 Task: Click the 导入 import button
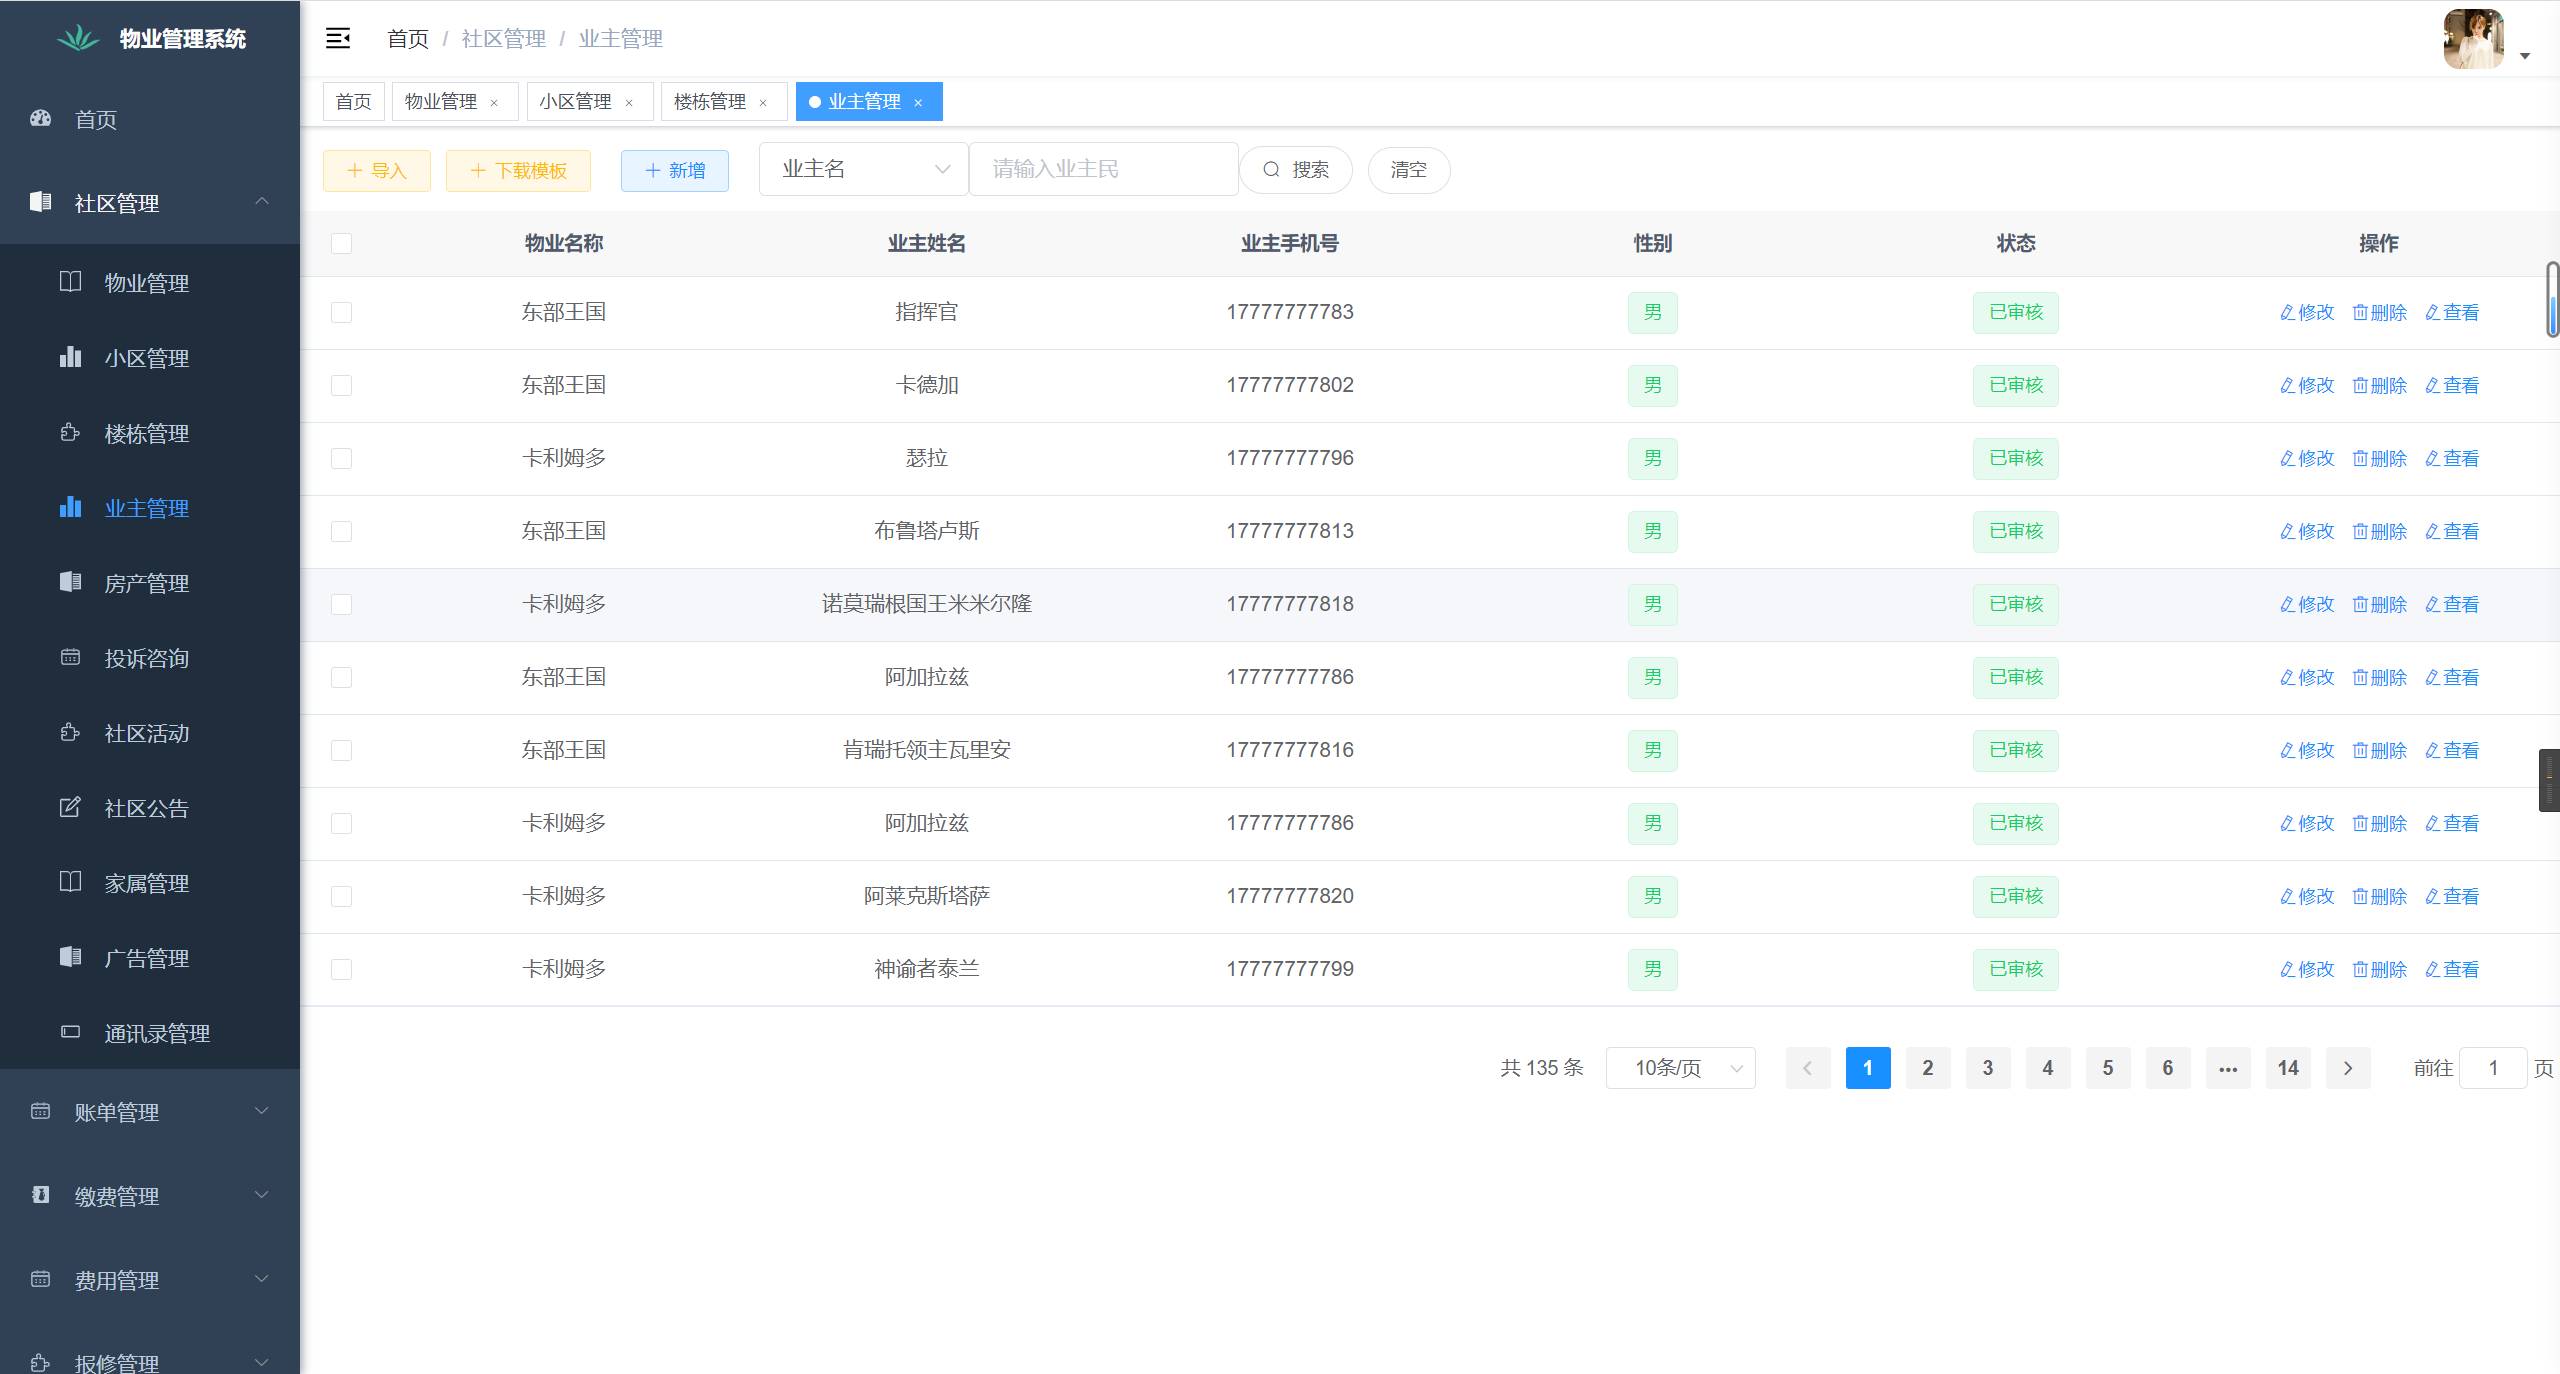click(377, 170)
